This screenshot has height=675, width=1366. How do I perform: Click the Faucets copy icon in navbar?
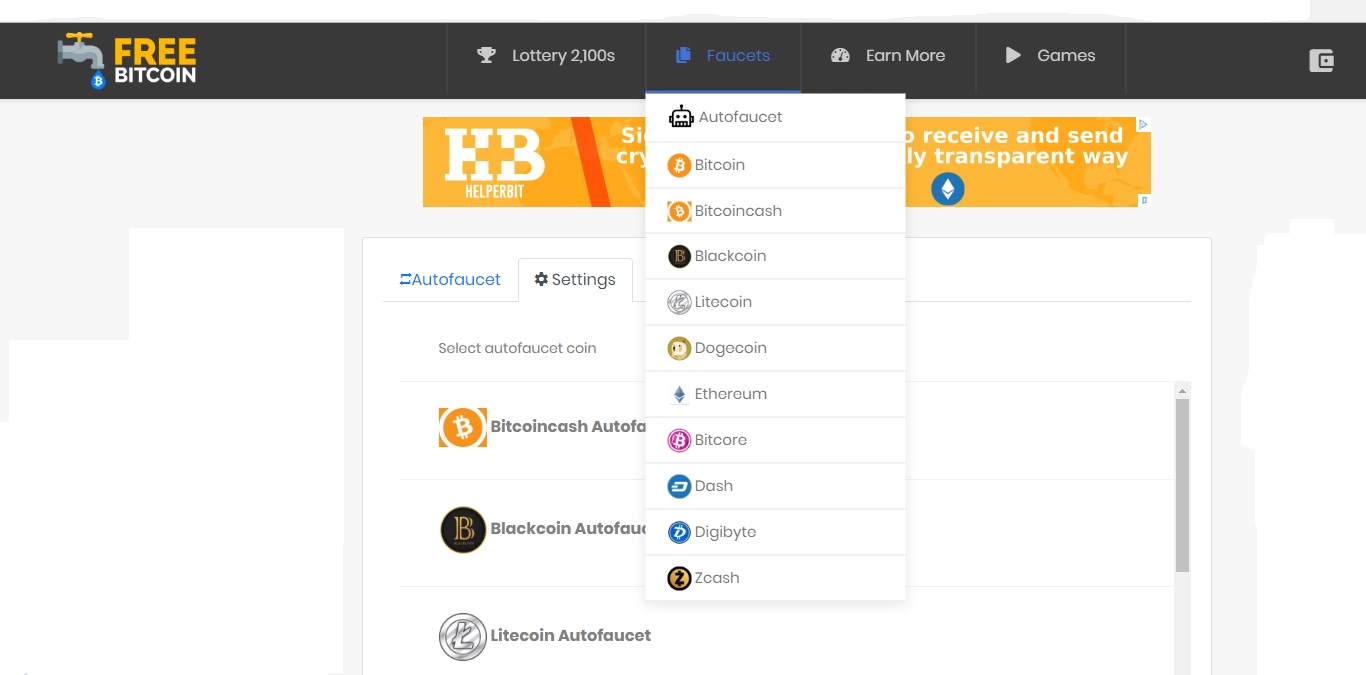[x=683, y=55]
